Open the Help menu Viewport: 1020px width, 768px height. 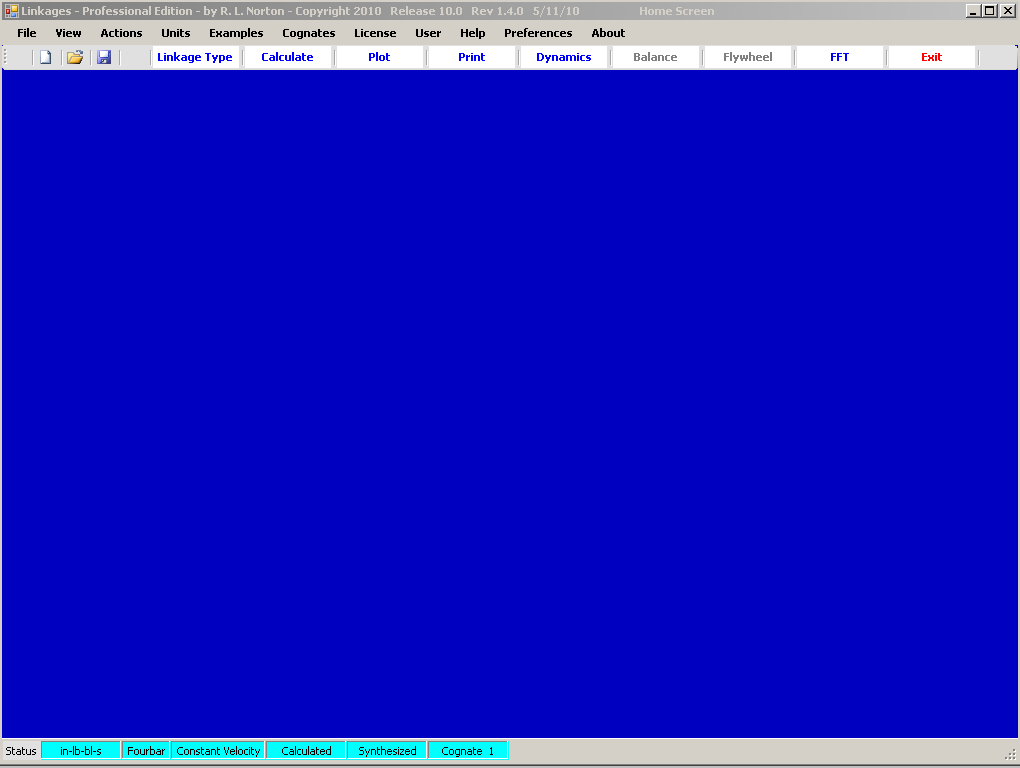(x=473, y=33)
